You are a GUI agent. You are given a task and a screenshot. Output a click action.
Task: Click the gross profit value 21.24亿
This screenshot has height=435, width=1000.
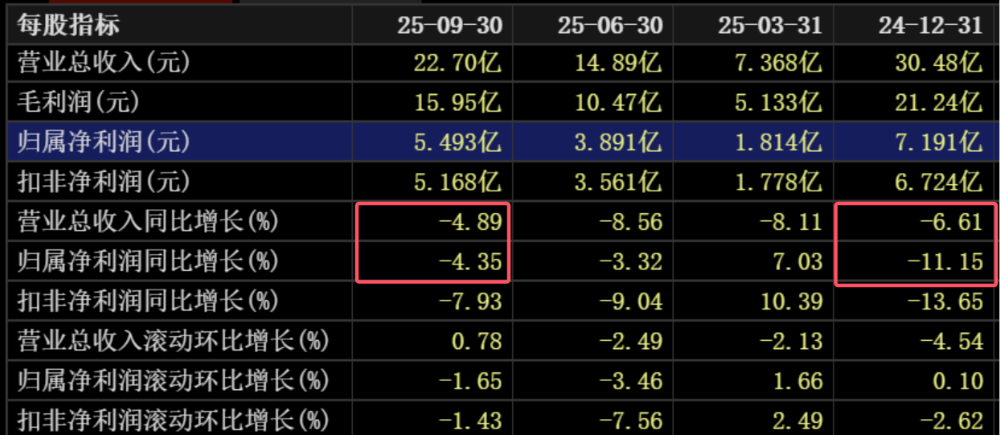938,103
